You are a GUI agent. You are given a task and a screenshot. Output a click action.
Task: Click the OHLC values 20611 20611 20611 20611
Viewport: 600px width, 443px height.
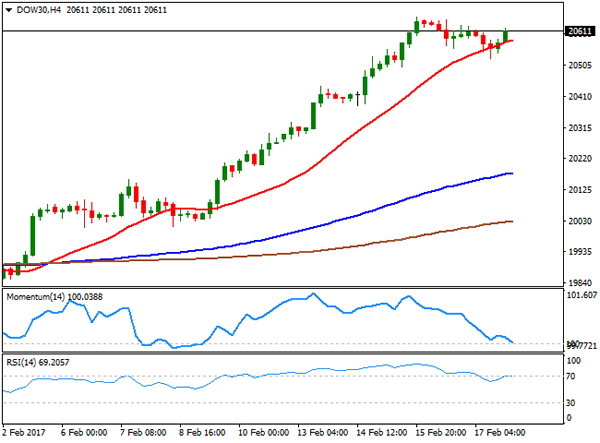[117, 10]
